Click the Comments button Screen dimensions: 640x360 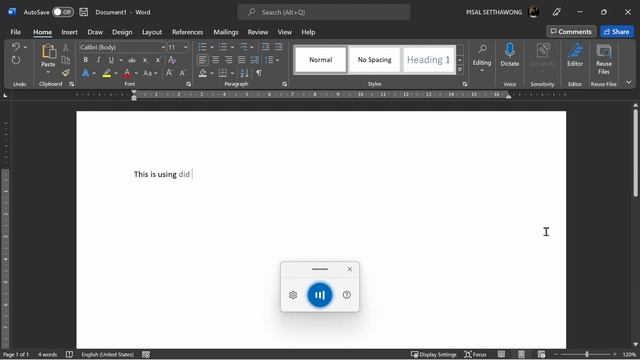pyautogui.click(x=571, y=31)
